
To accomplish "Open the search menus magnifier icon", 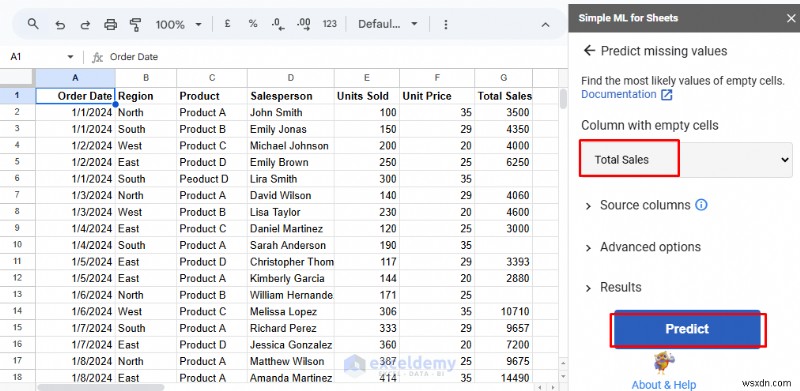I will coord(33,23).
